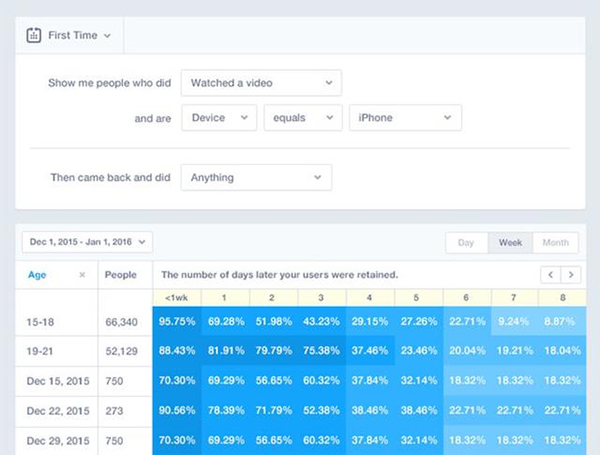
Task: Switch view to Day
Action: pos(466,242)
